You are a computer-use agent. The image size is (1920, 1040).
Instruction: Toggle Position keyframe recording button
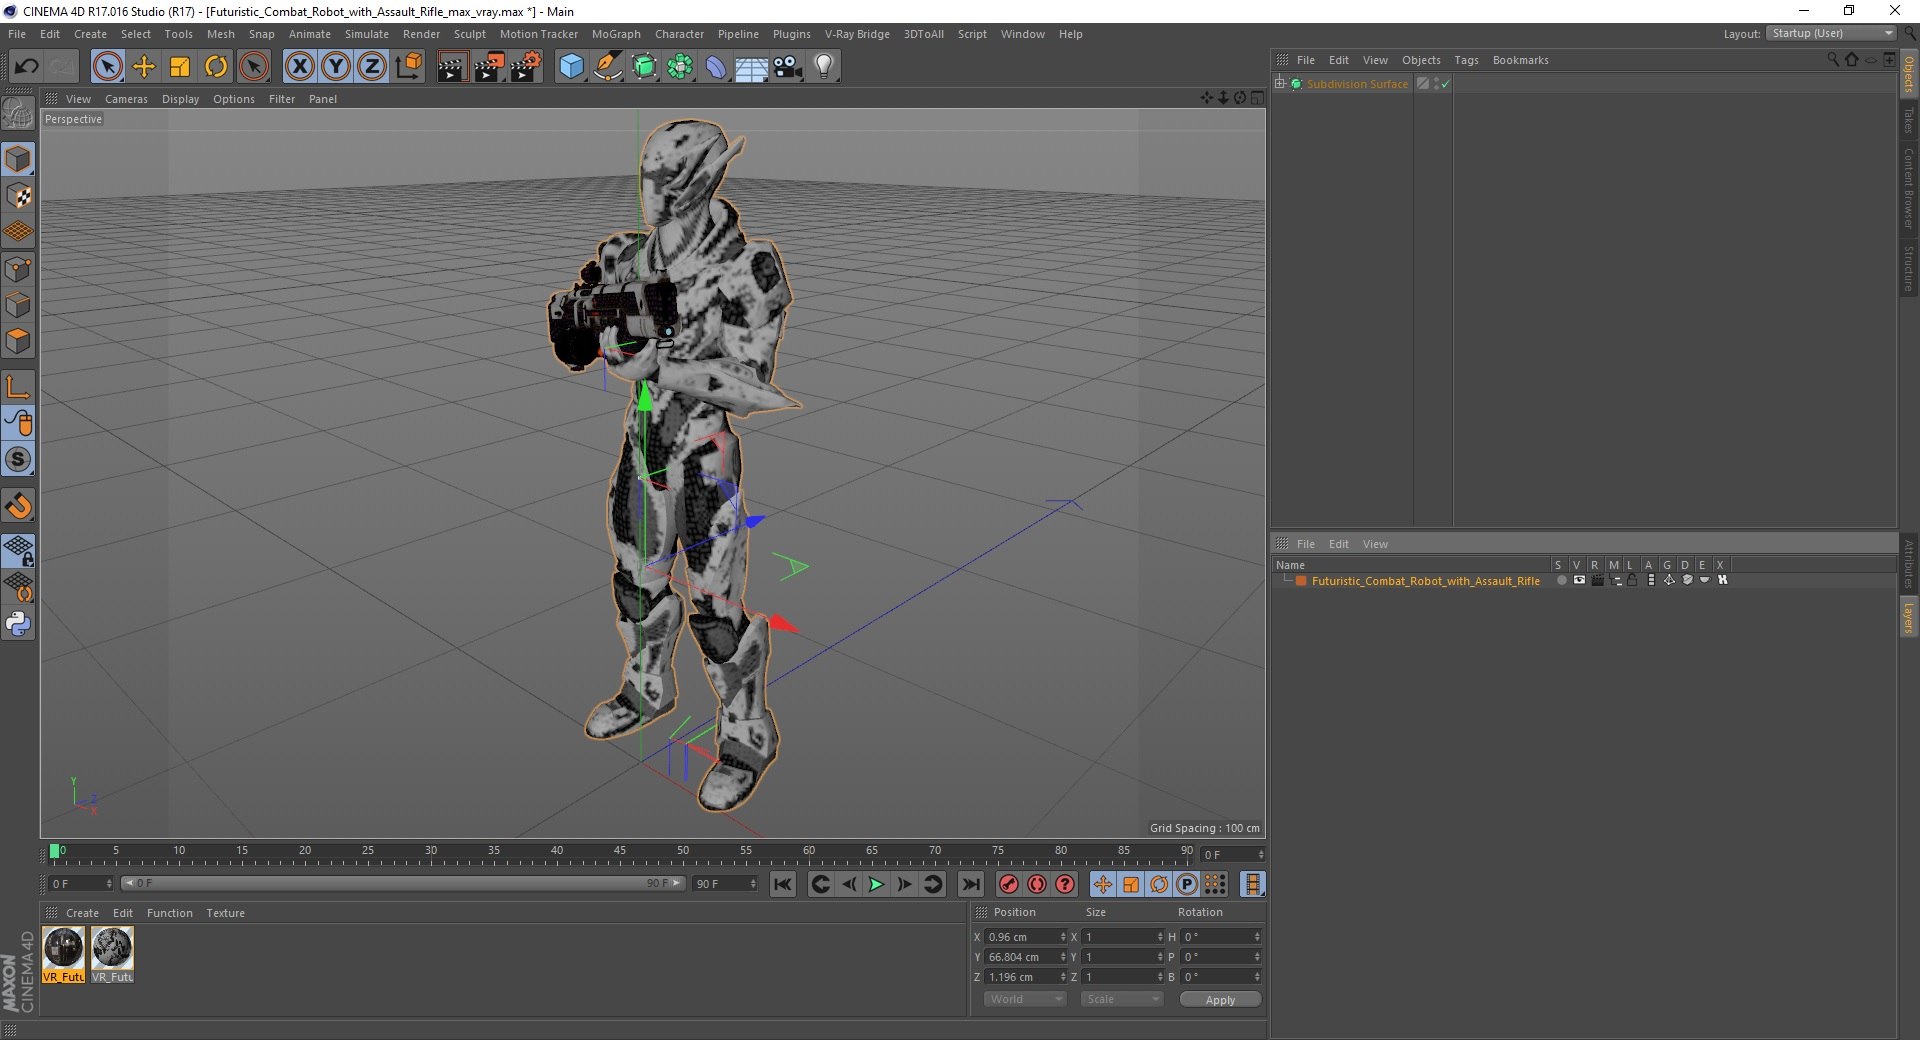pos(1103,884)
